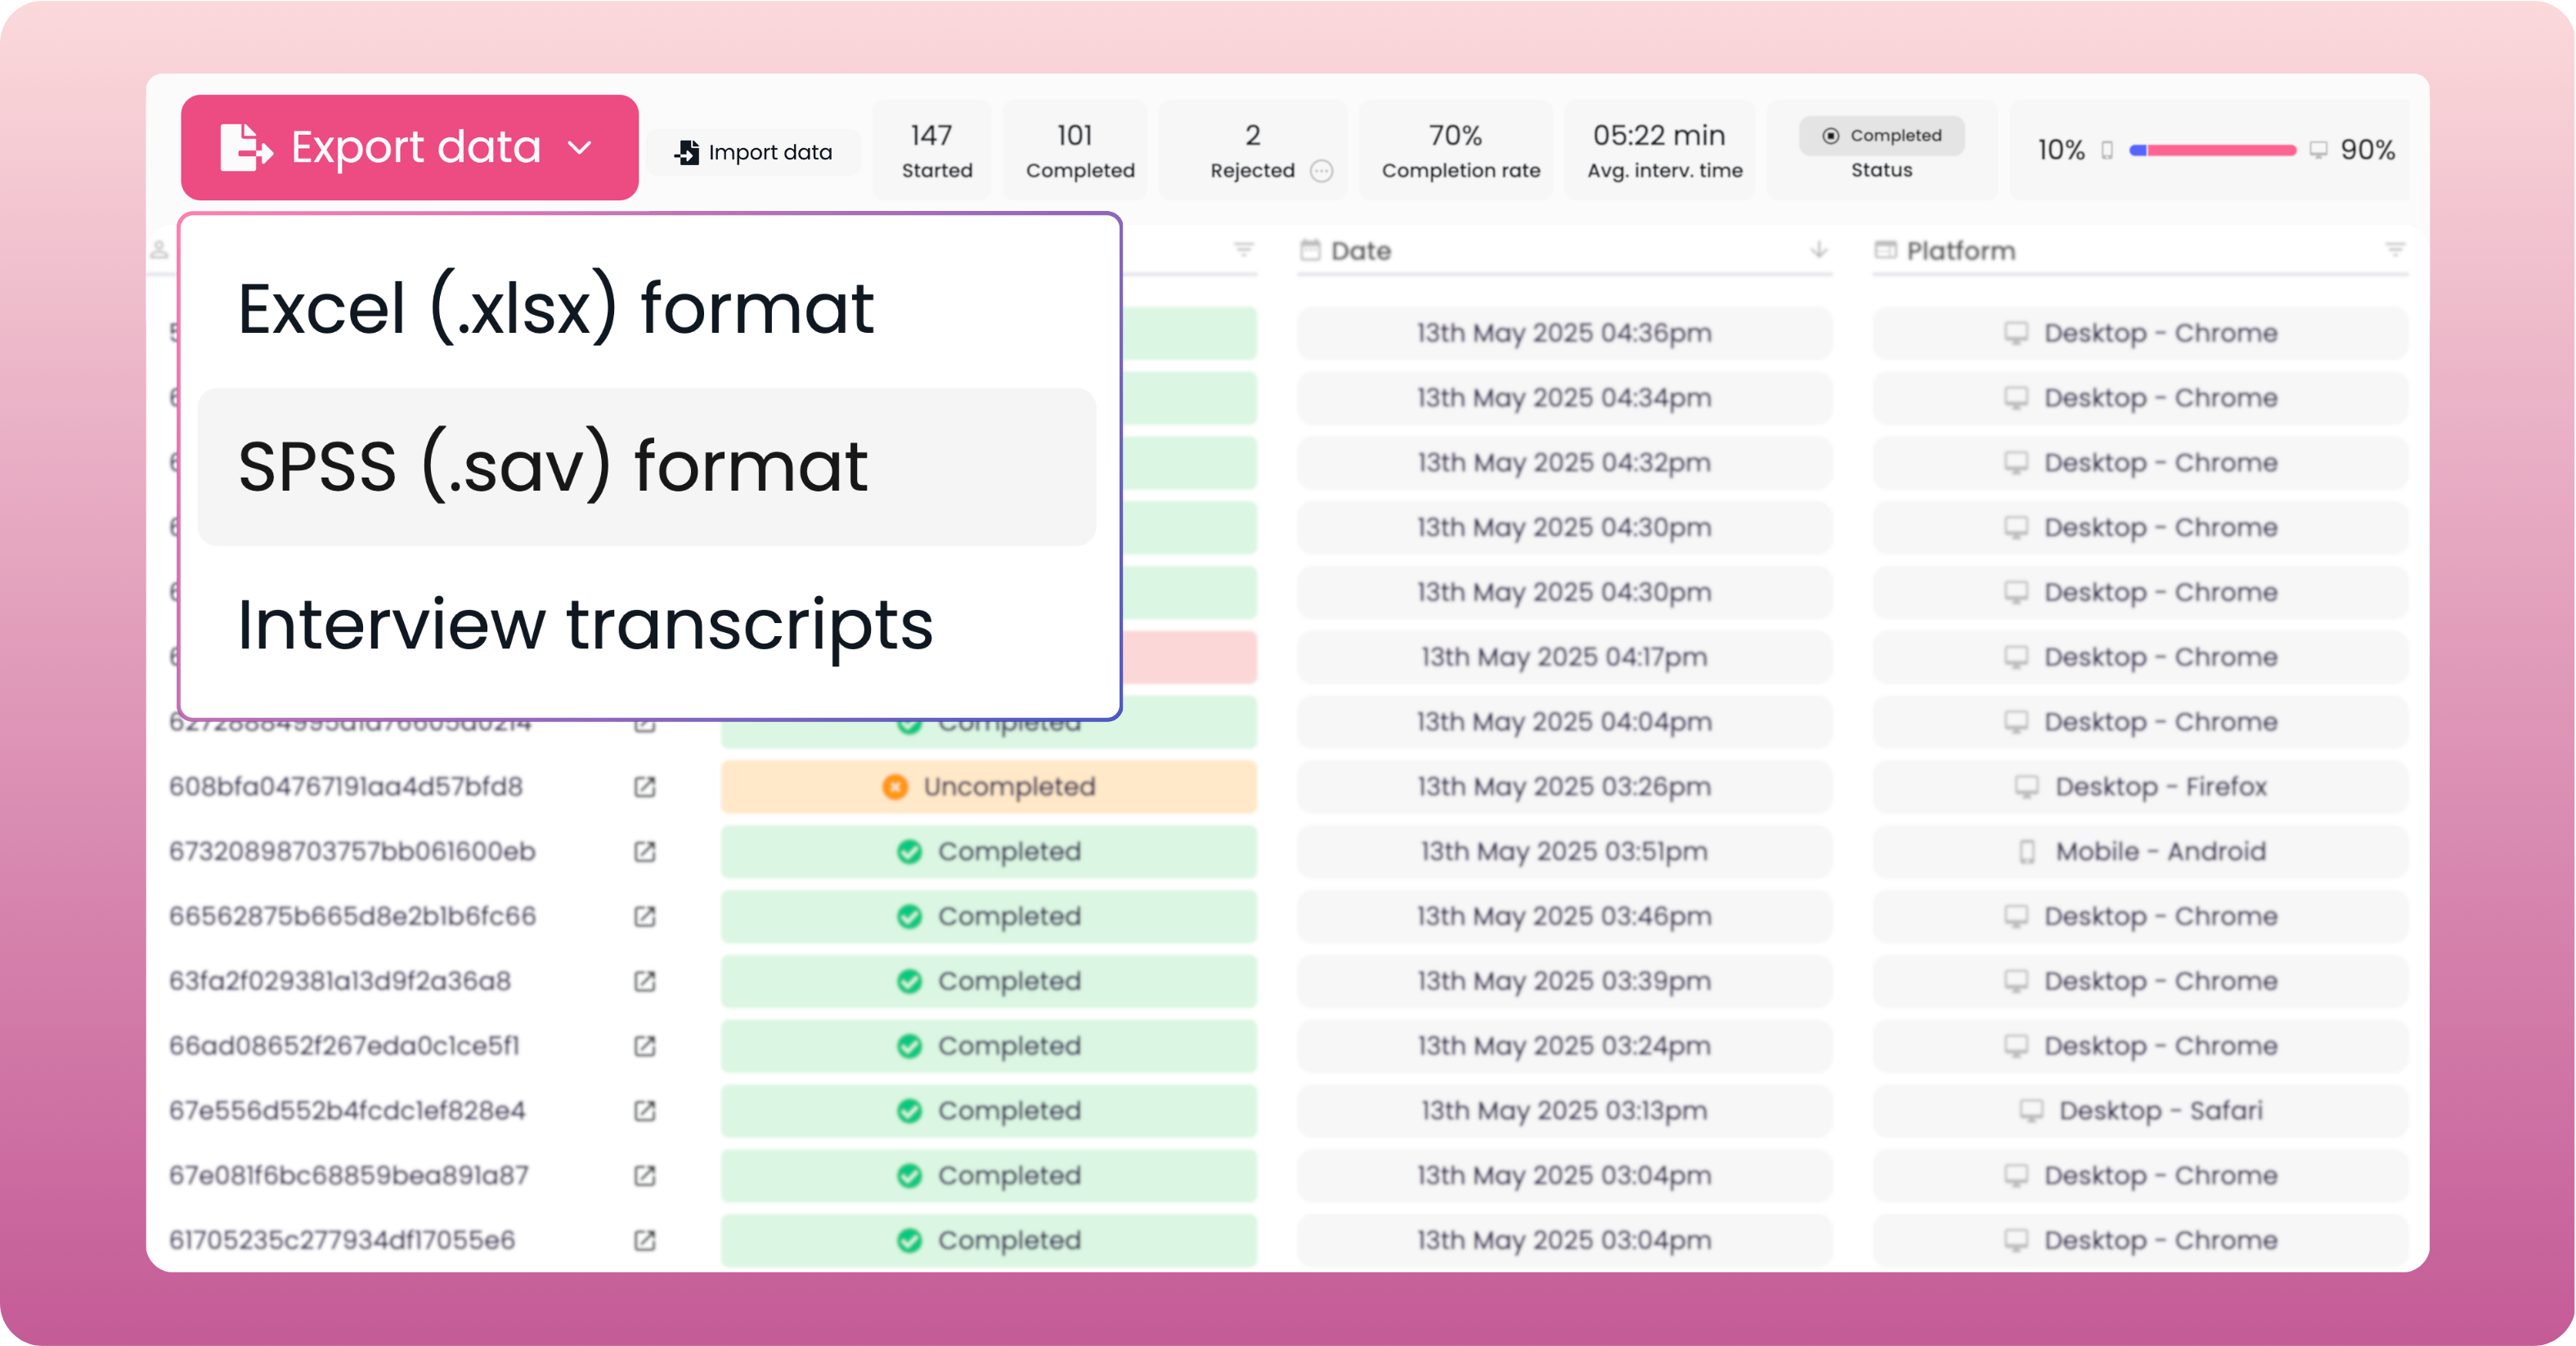The height and width of the screenshot is (1346, 2576).
Task: Click the Desktop - Safari platform cell
Action: tap(2140, 1111)
